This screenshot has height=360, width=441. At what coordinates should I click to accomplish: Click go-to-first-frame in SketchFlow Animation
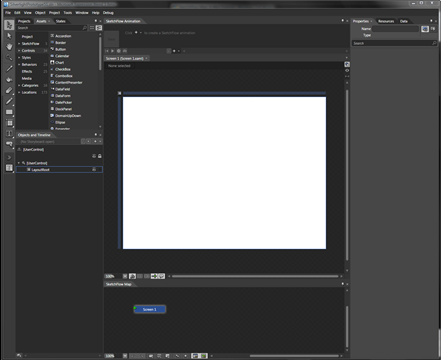coord(107,51)
